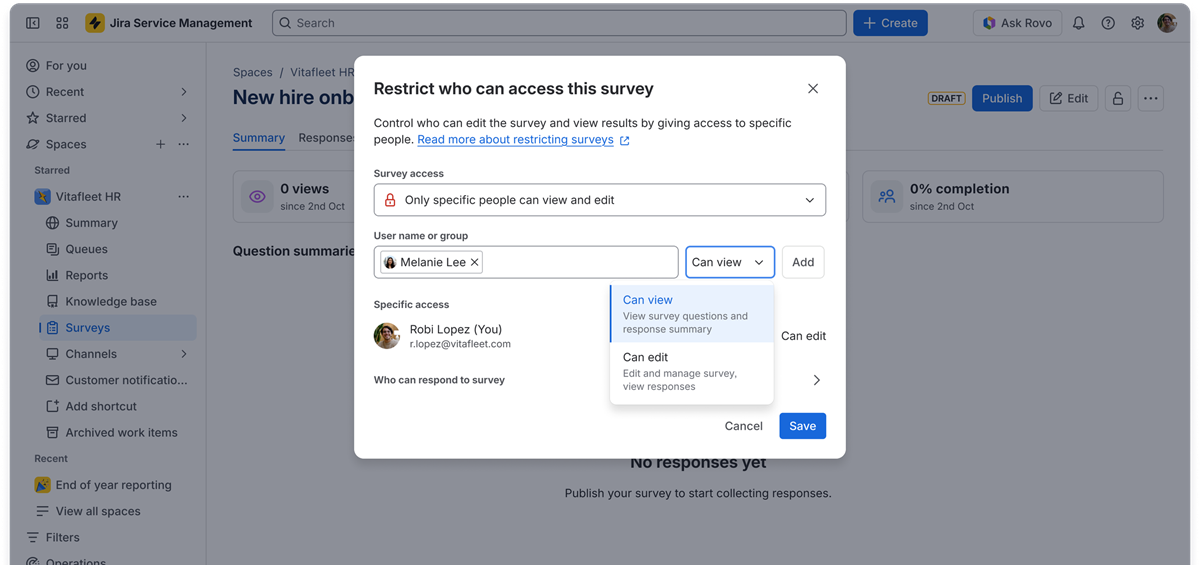
Task: Choose the Can view option
Action: tap(692, 314)
